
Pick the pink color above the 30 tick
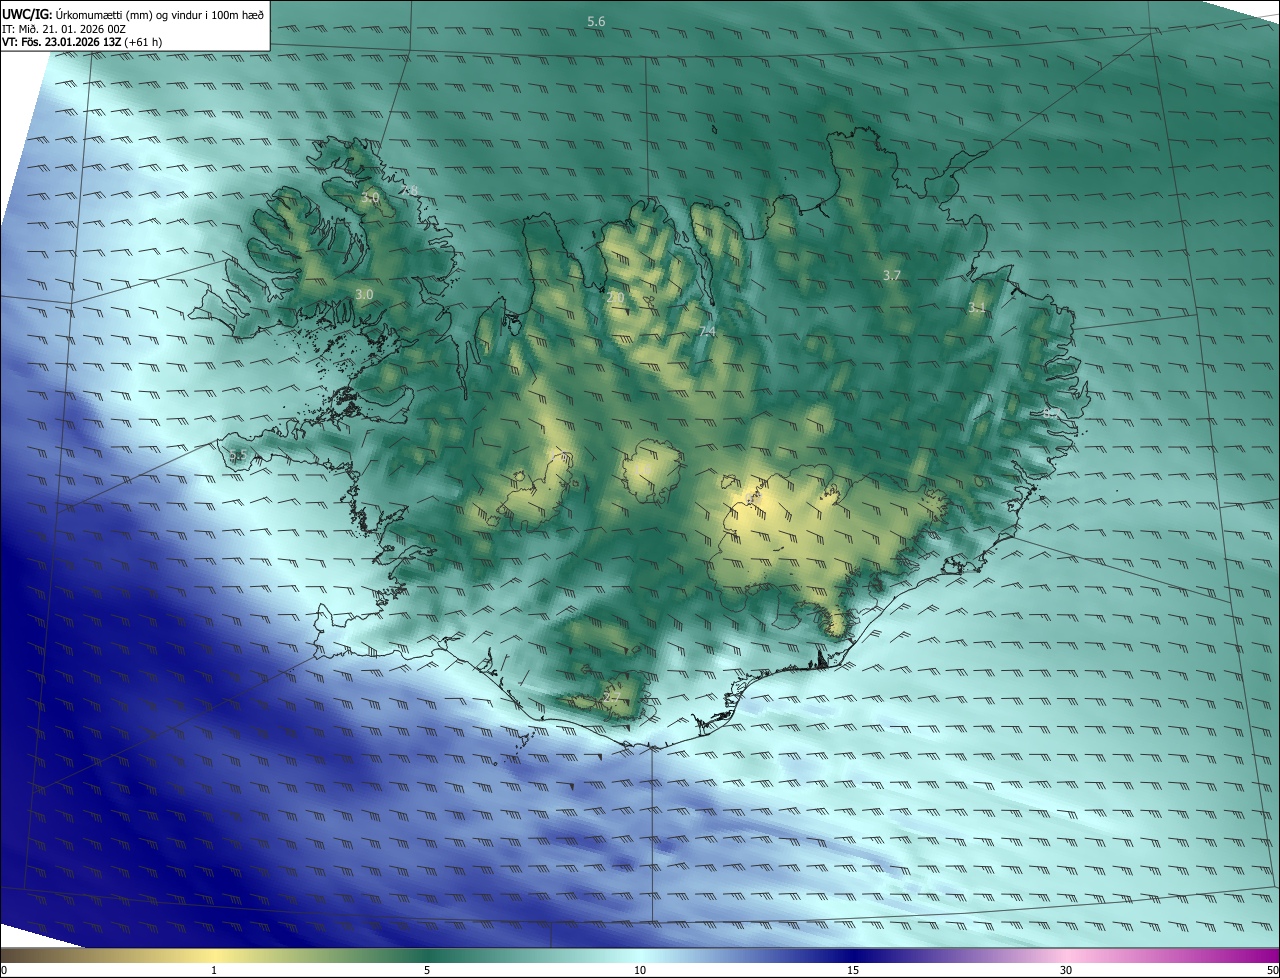point(1066,955)
